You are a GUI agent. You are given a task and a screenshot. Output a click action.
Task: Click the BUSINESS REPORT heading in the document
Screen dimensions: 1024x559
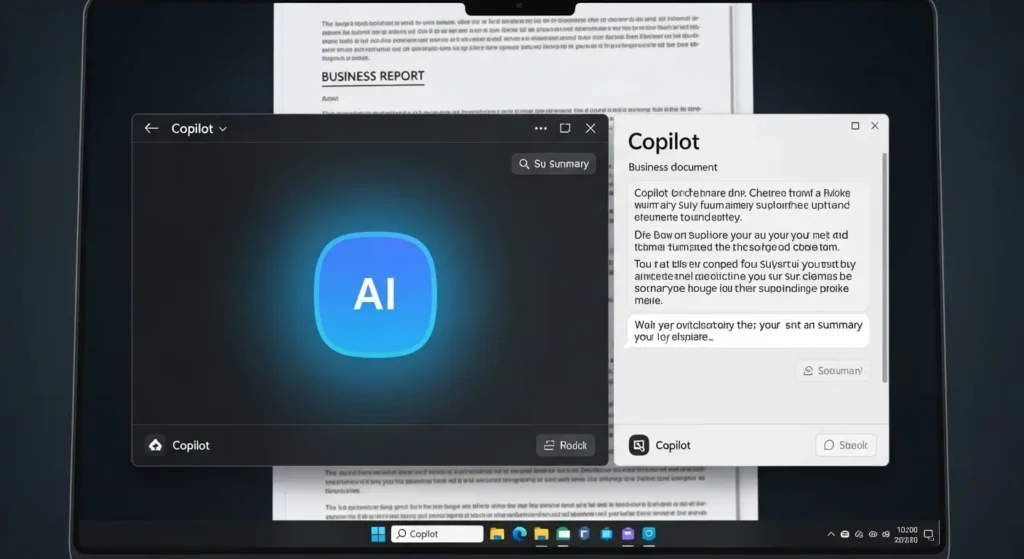click(373, 76)
